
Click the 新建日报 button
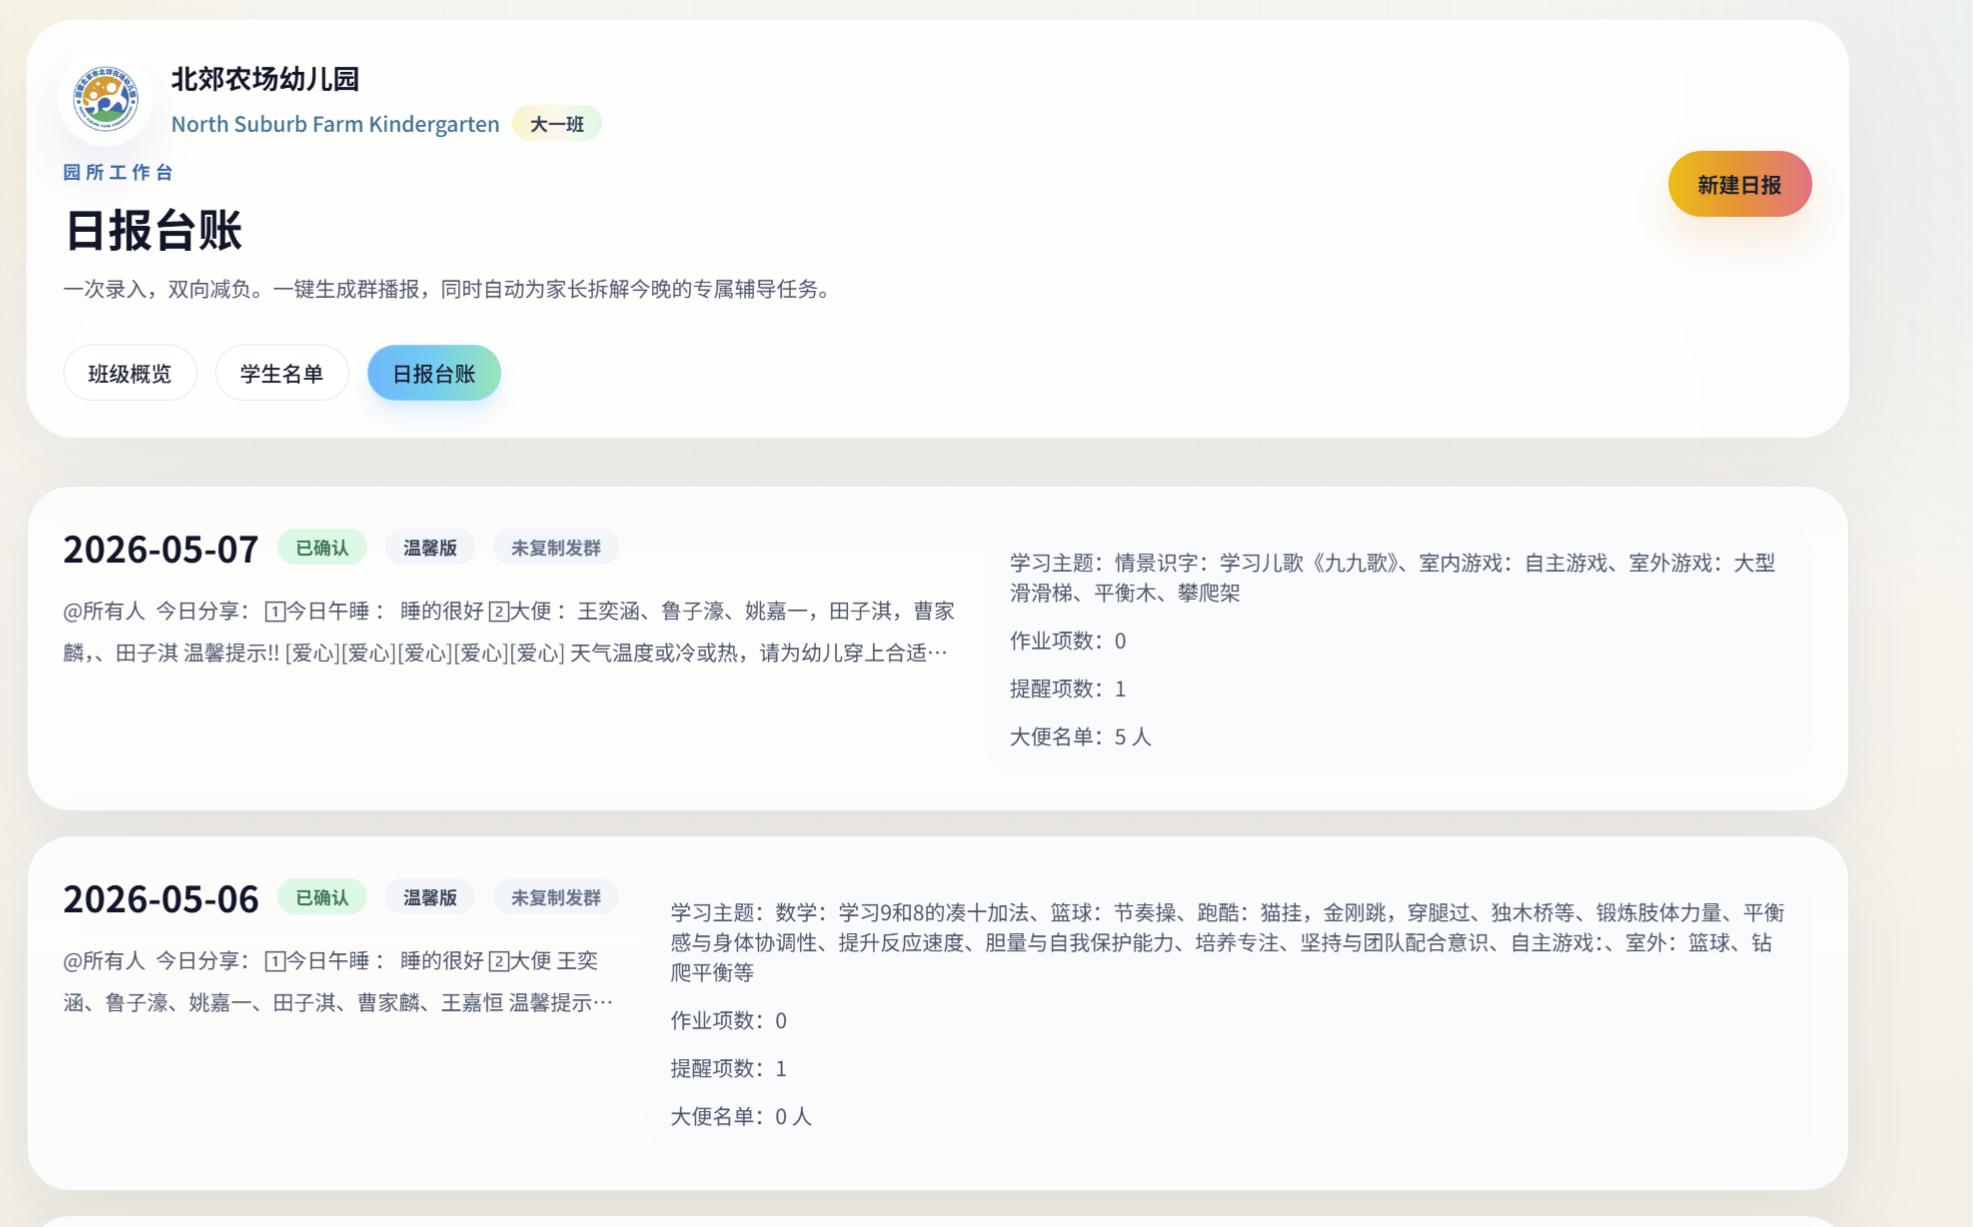click(x=1739, y=184)
